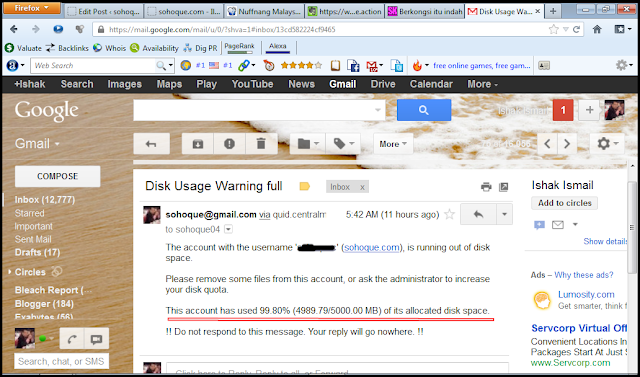640x377 pixels.
Task: Open the reply options dropdown arrow
Action: [x=504, y=214]
